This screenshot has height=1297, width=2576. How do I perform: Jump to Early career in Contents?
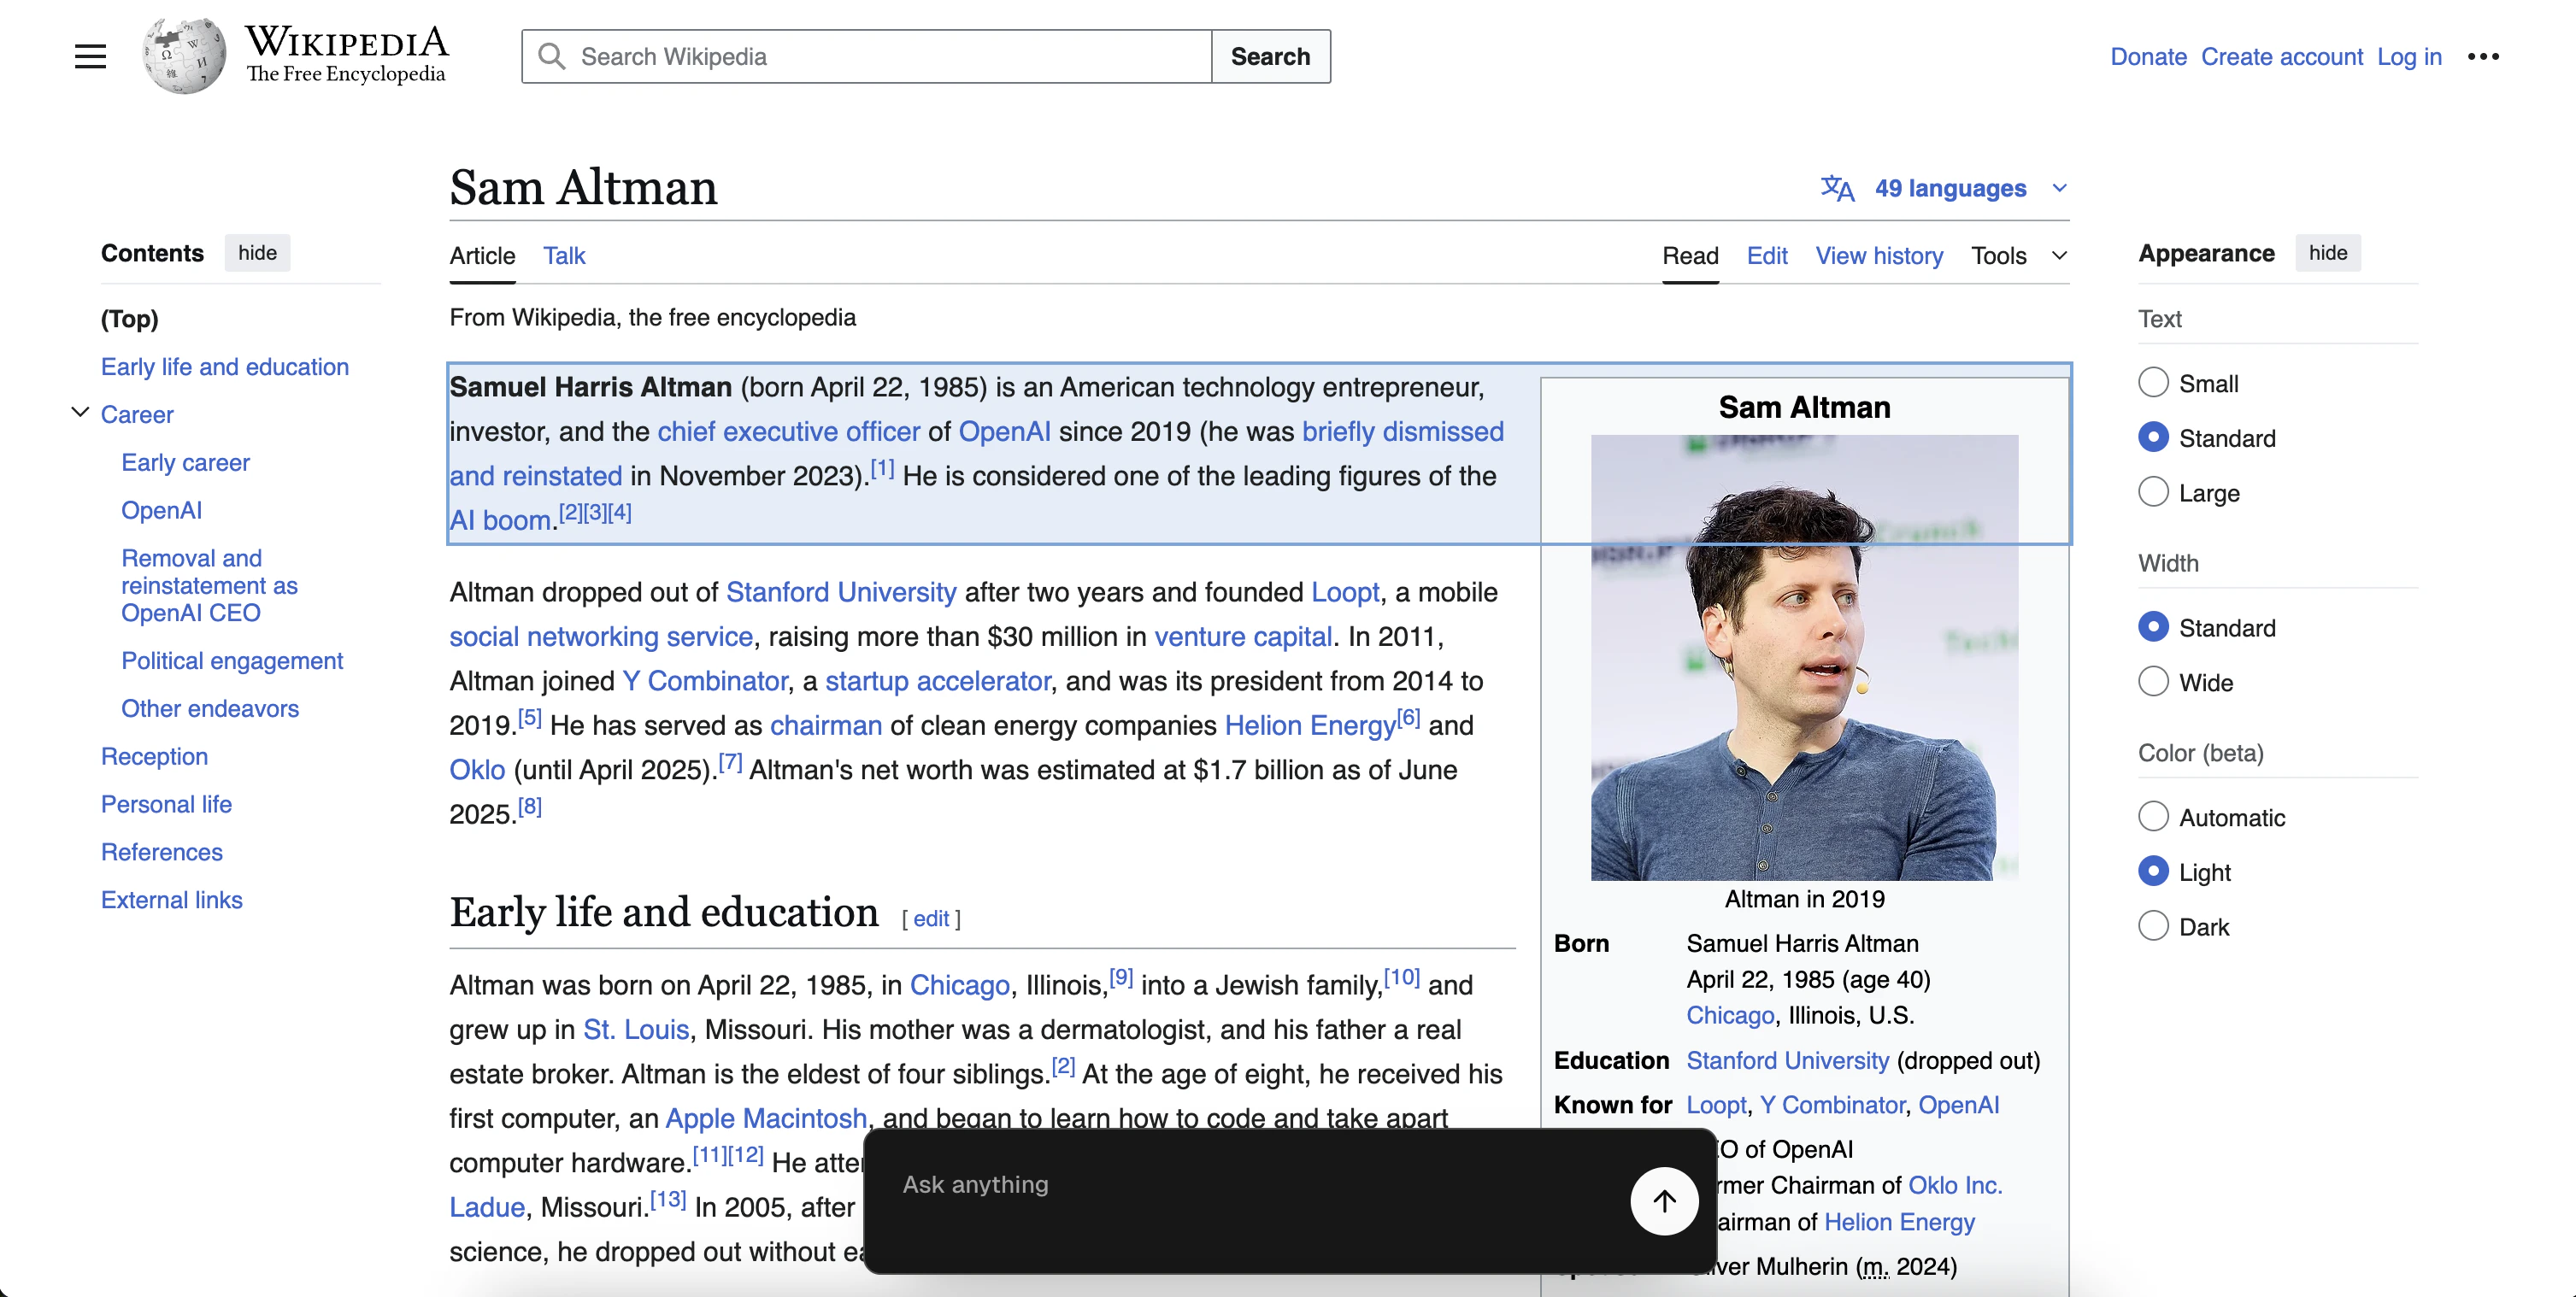click(x=186, y=463)
